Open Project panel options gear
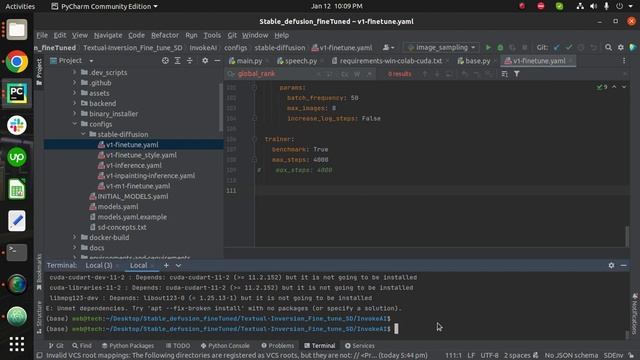Viewport: 640px width, 360px height. pos(205,60)
